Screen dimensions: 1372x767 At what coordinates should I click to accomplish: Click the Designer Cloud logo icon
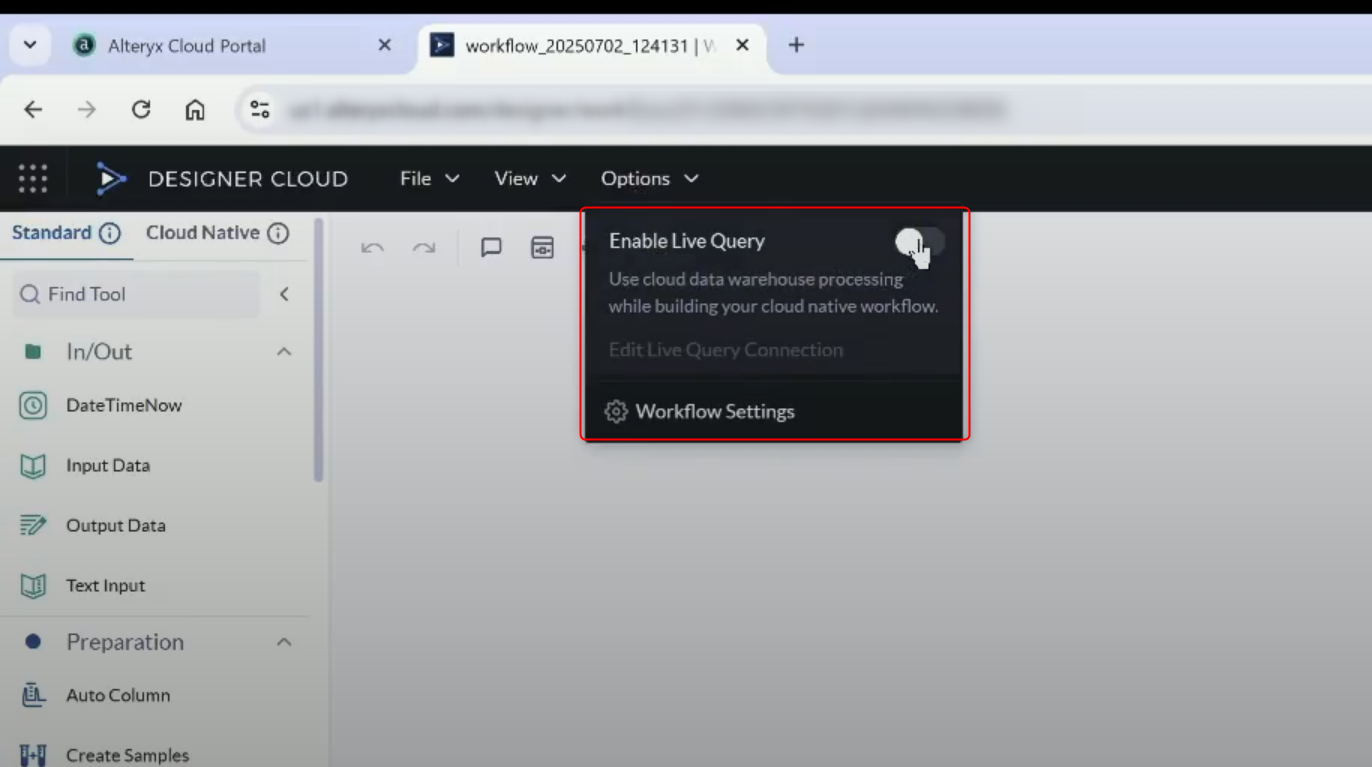[x=111, y=179]
